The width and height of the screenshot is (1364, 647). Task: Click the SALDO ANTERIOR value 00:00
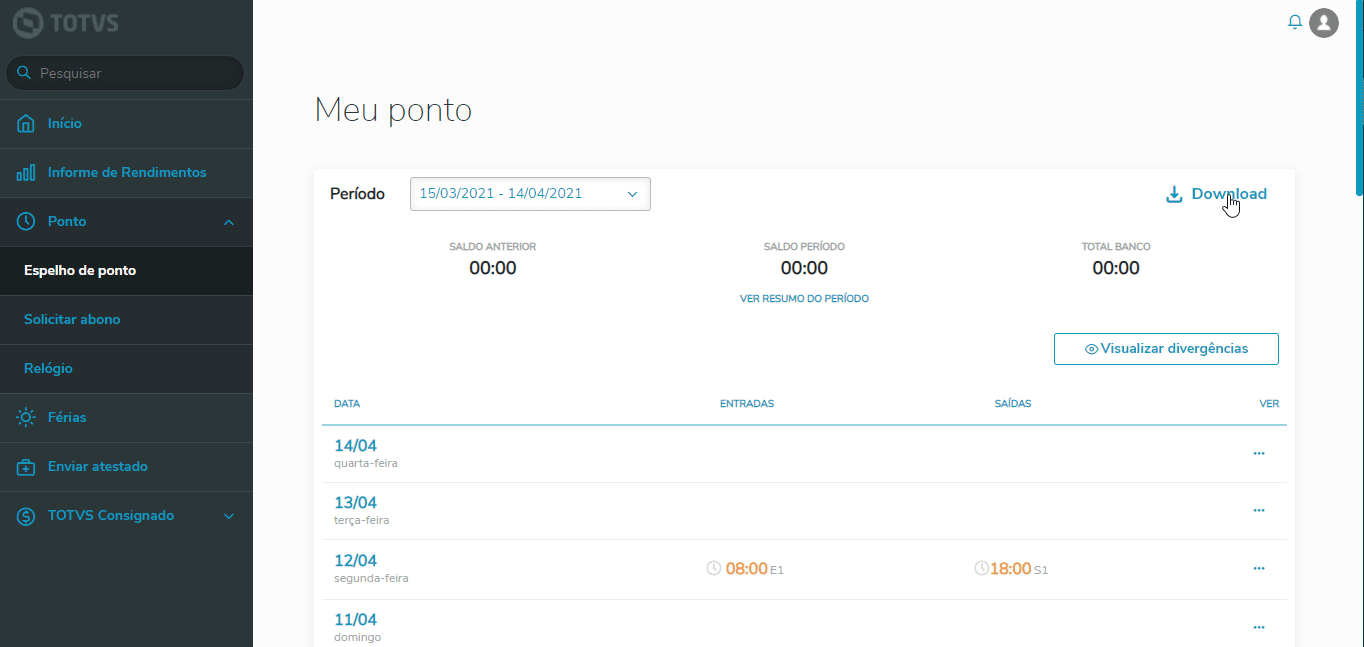tap(493, 268)
